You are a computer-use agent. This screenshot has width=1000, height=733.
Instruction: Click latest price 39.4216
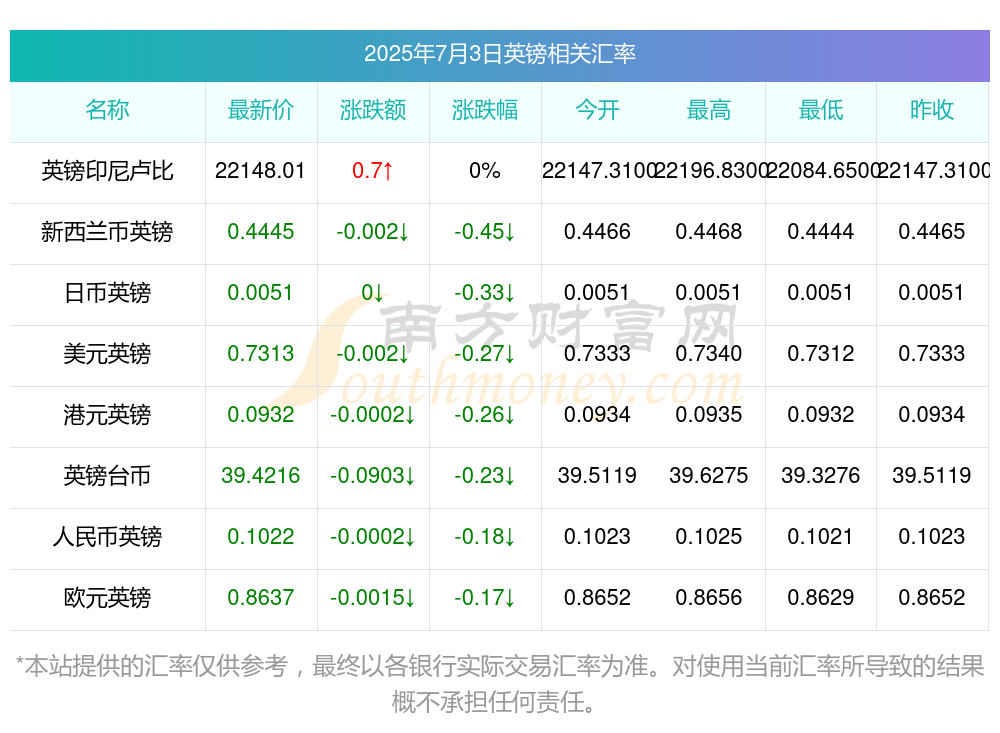260,475
